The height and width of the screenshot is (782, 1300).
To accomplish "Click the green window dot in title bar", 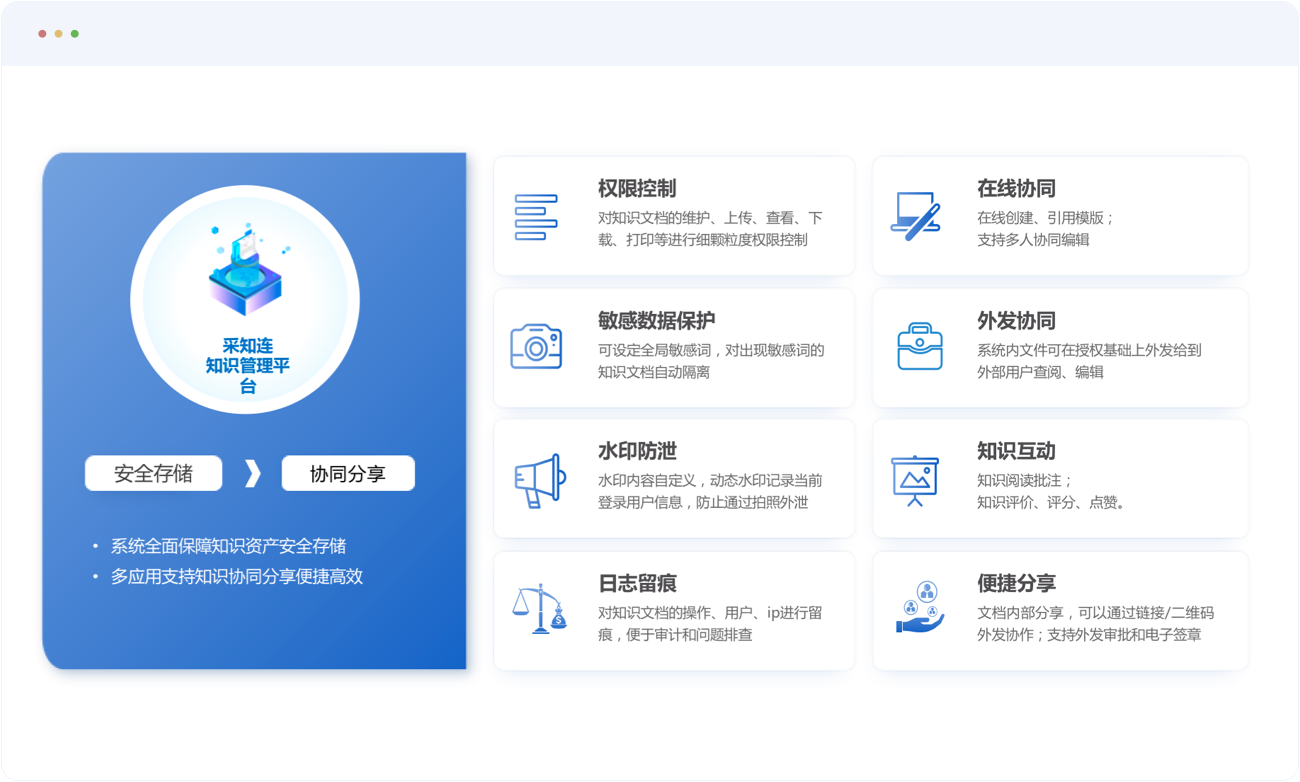I will [75, 34].
